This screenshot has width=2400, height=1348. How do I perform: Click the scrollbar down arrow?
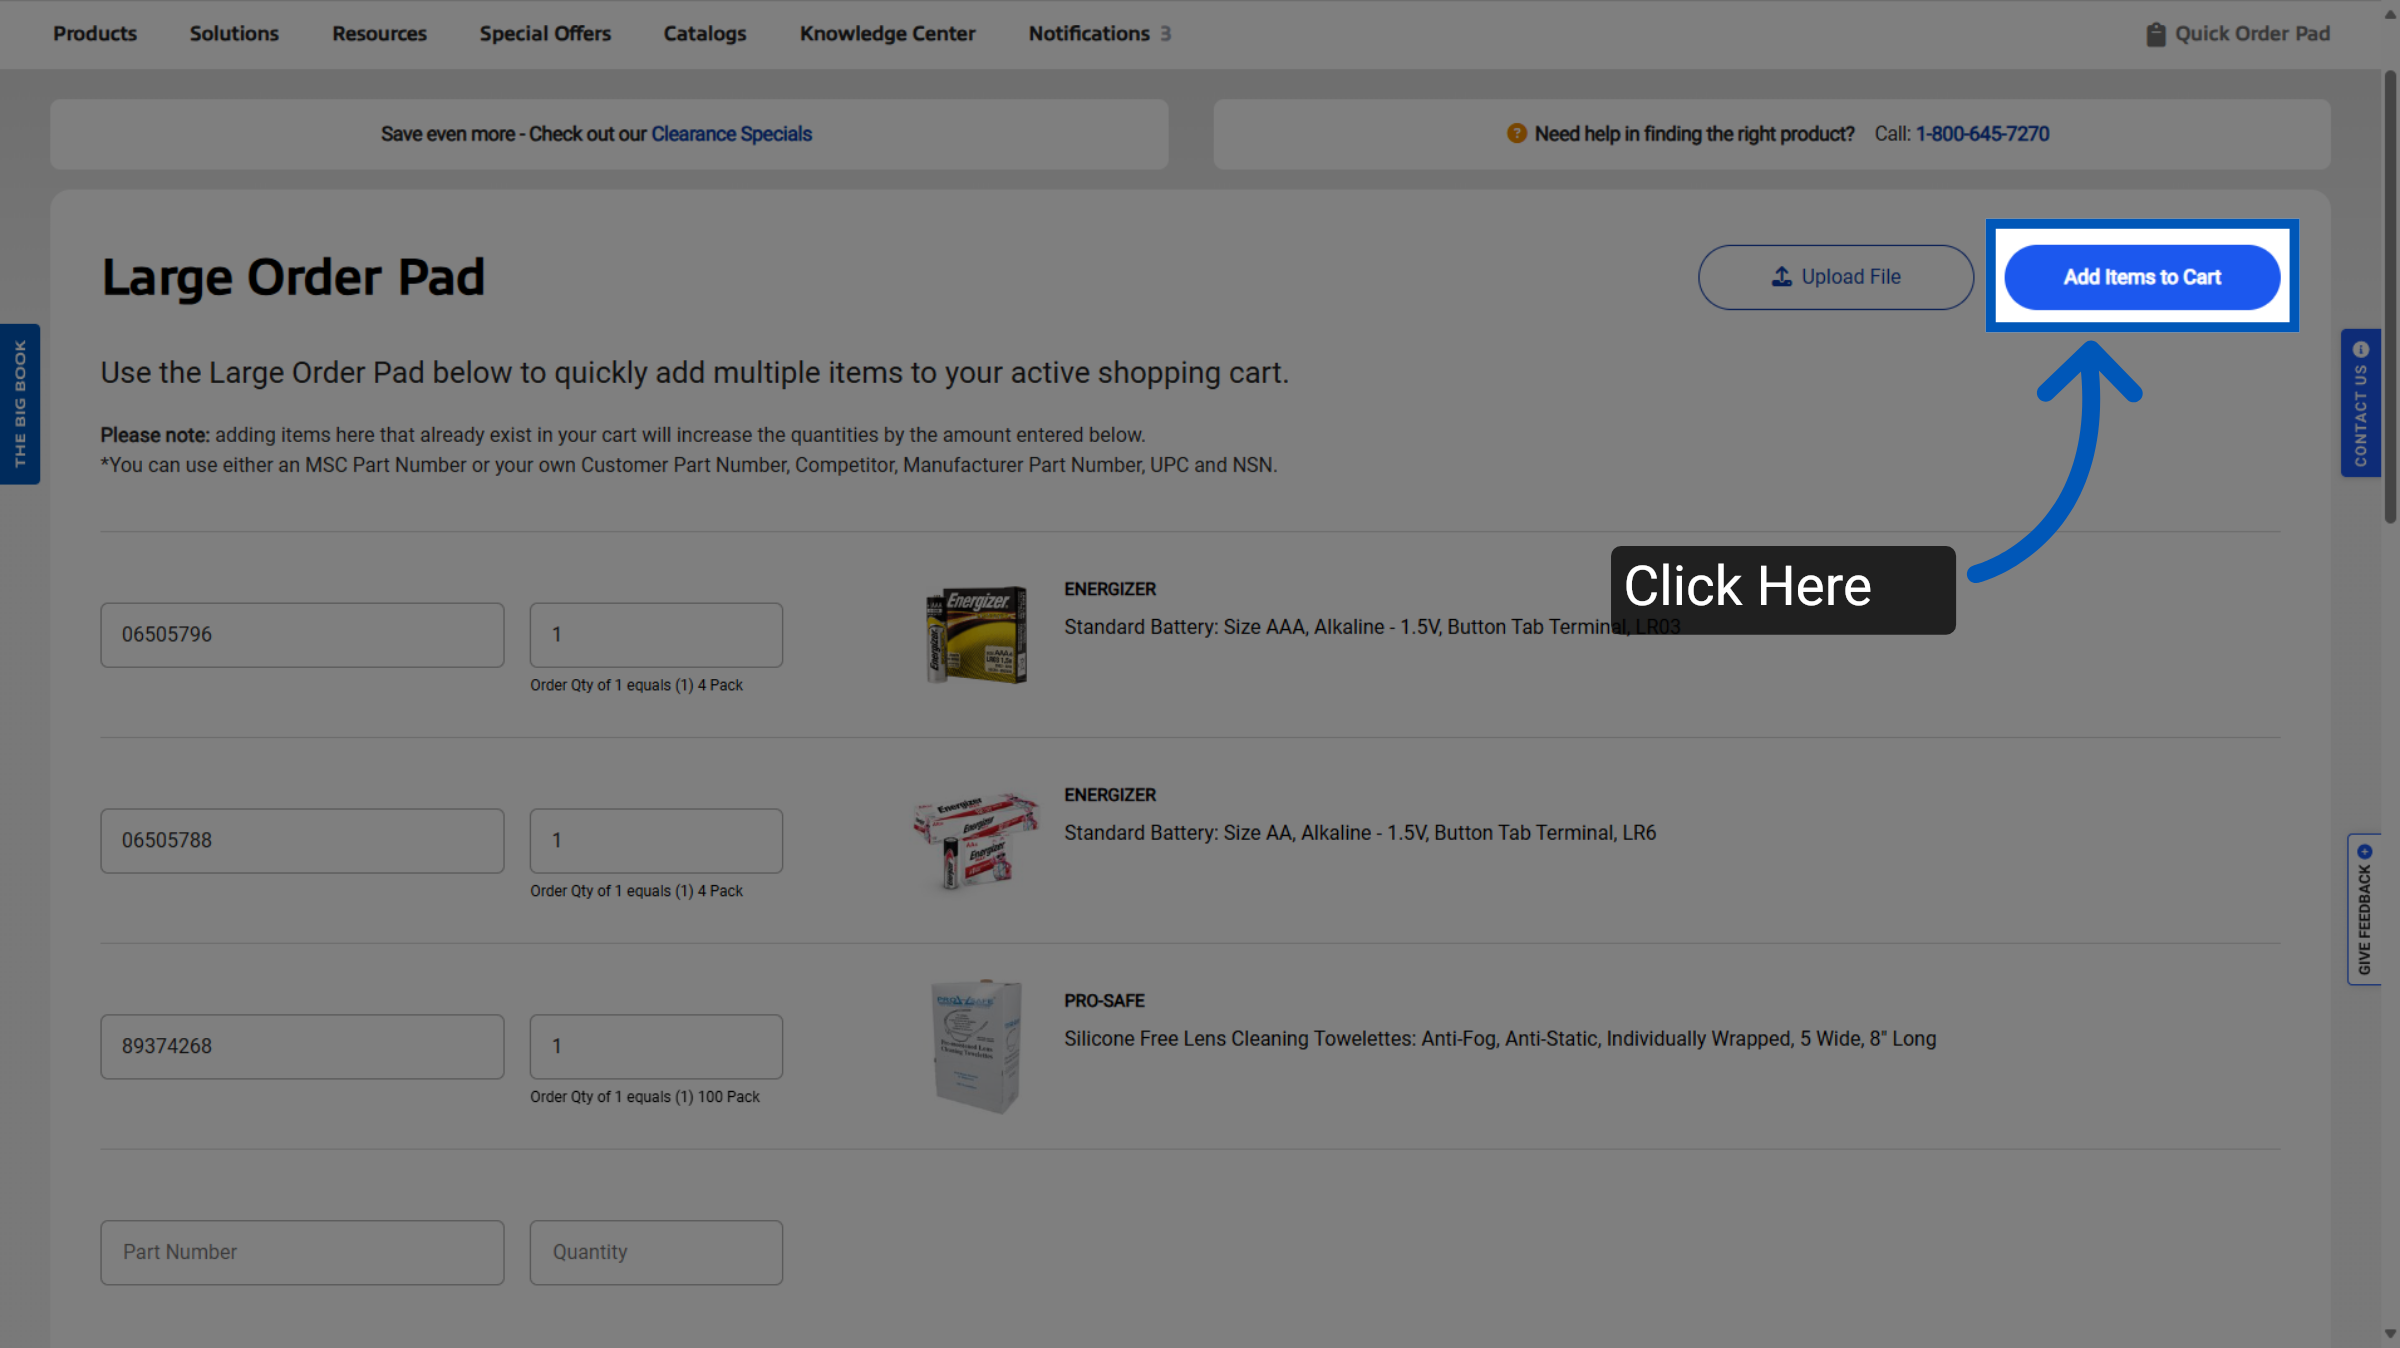point(2390,1334)
